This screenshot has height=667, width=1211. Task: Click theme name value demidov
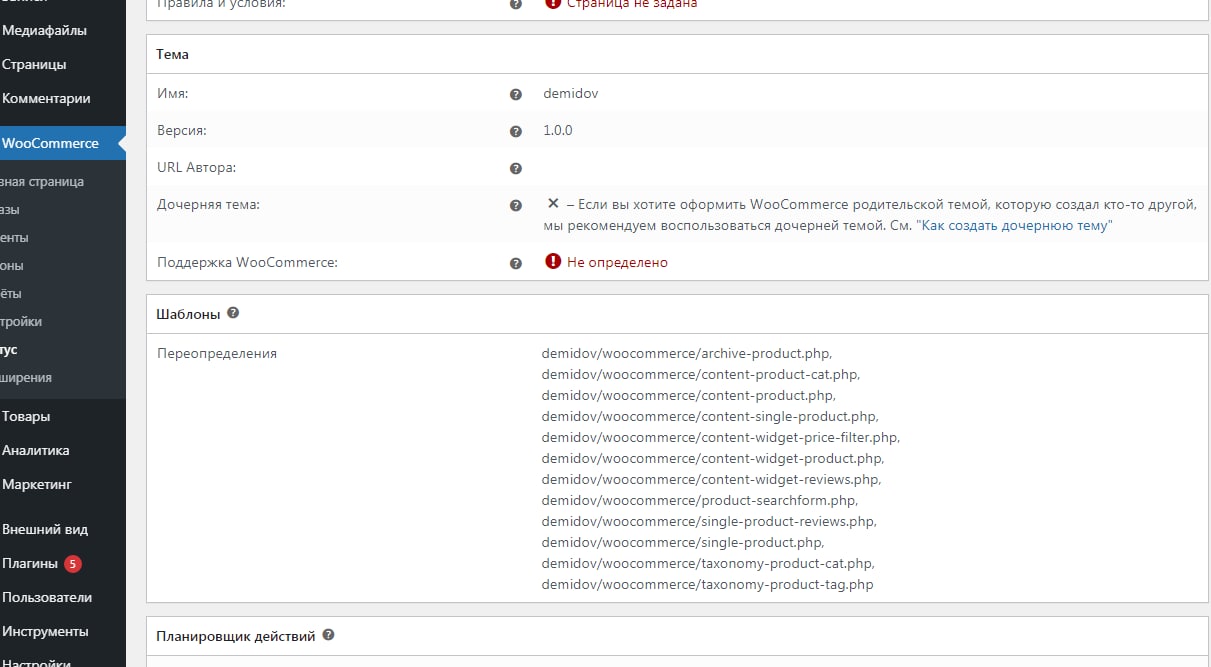coord(570,93)
